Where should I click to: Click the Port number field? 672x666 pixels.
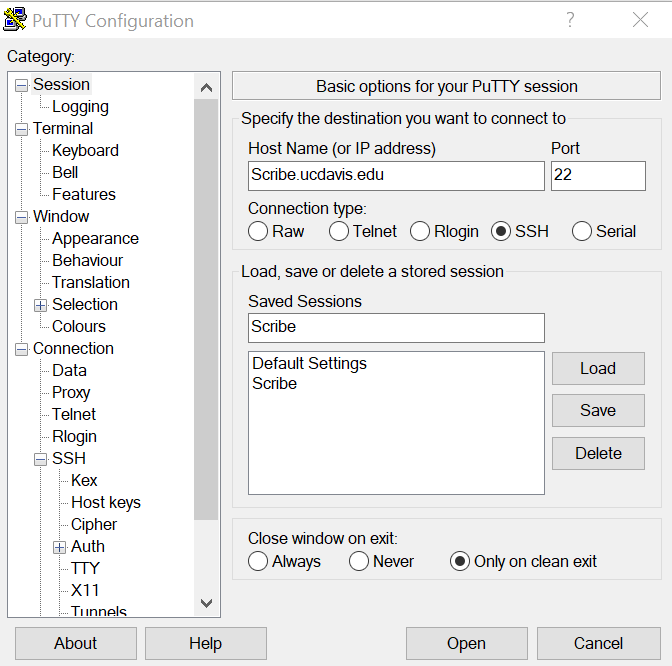[x=598, y=176]
